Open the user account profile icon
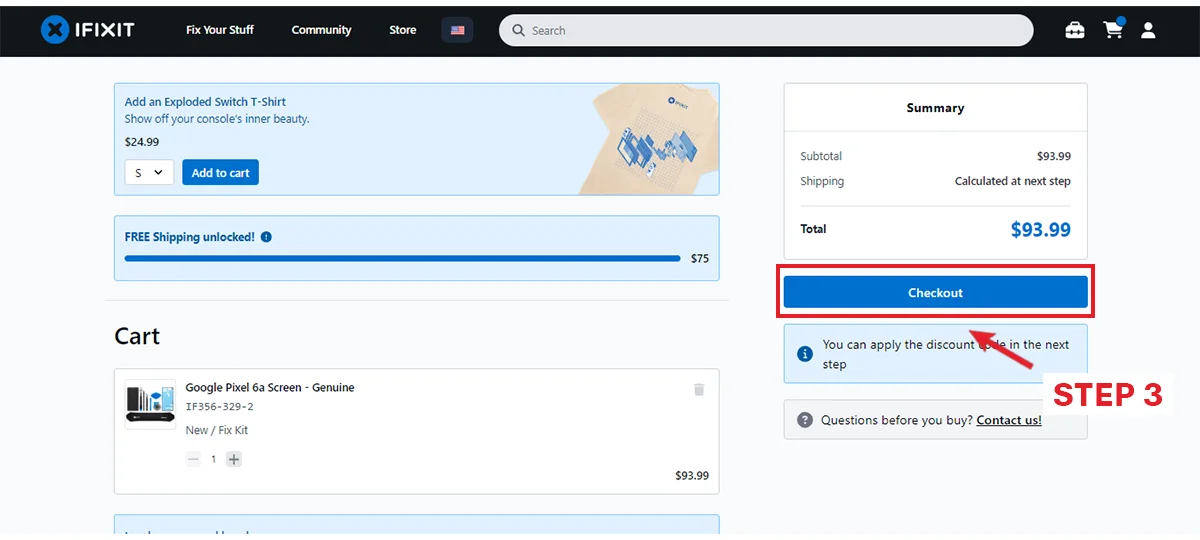This screenshot has width=1200, height=540. point(1148,30)
